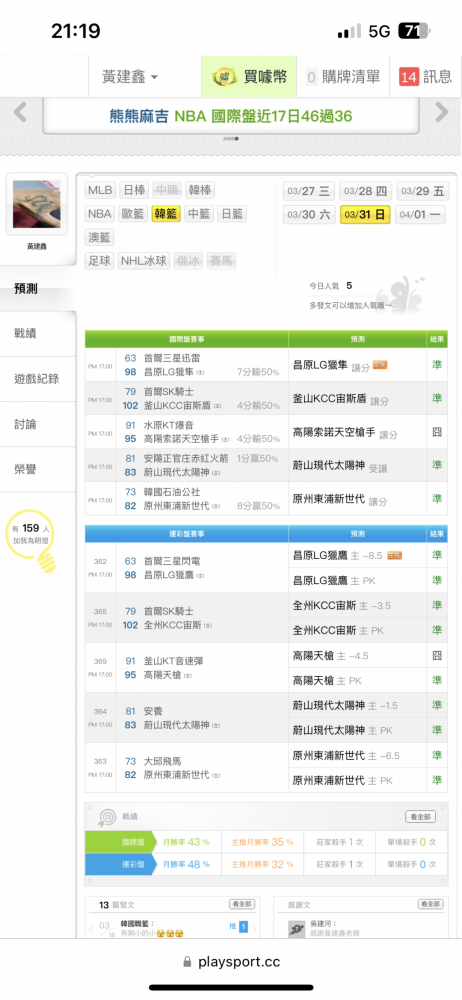Select the 韓籃 league filter
The image size is (462, 1000).
[x=166, y=214]
